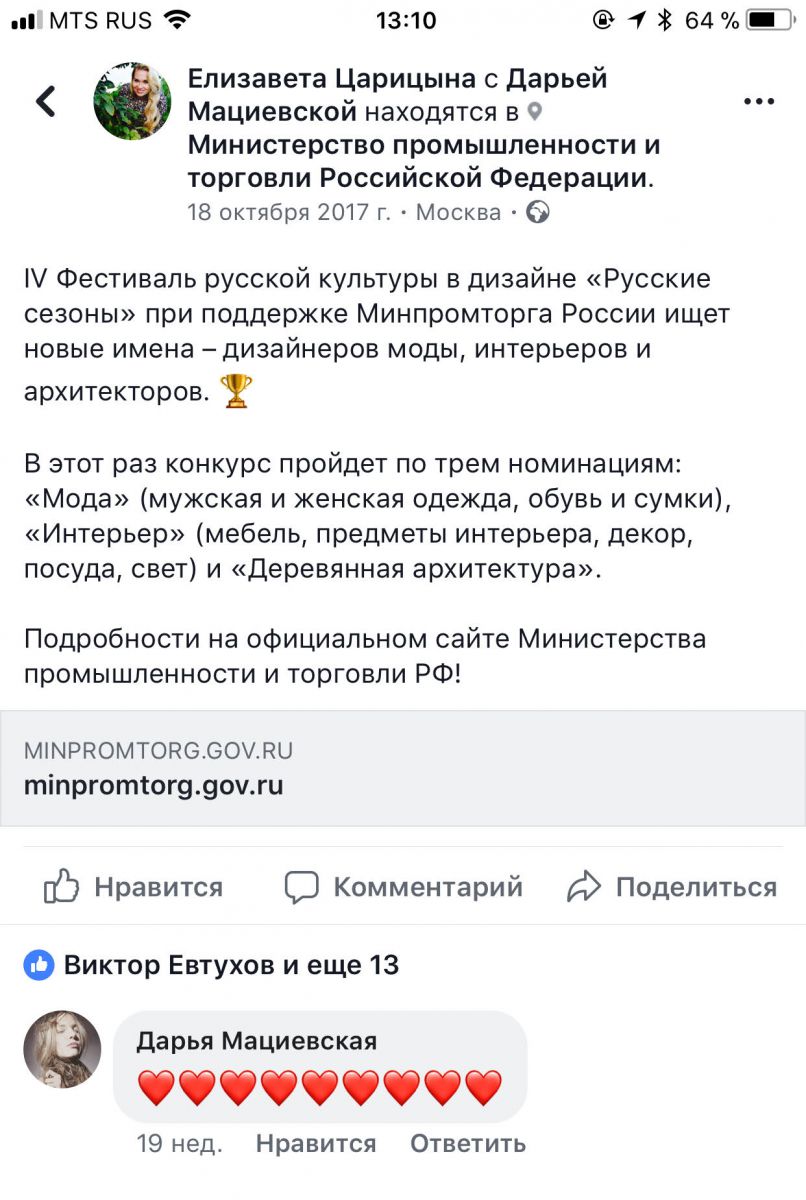The width and height of the screenshot is (806, 1200).
Task: Tap Дарья Мациевская's comment avatar
Action: click(62, 1048)
